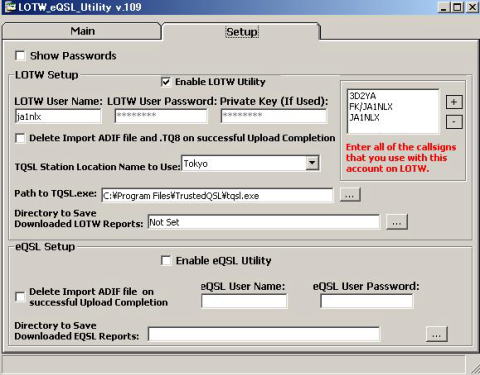
Task: Click the Private Key input field
Action: (x=274, y=116)
